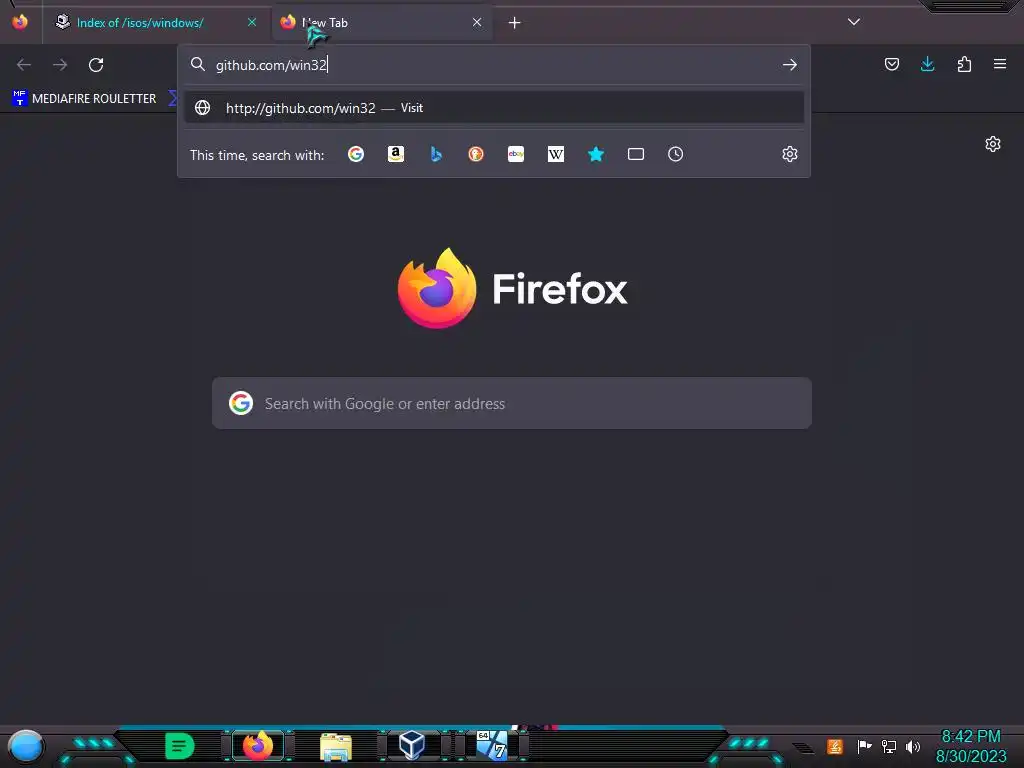Search this time with Google
Screen dimensions: 1024x768
click(x=356, y=154)
